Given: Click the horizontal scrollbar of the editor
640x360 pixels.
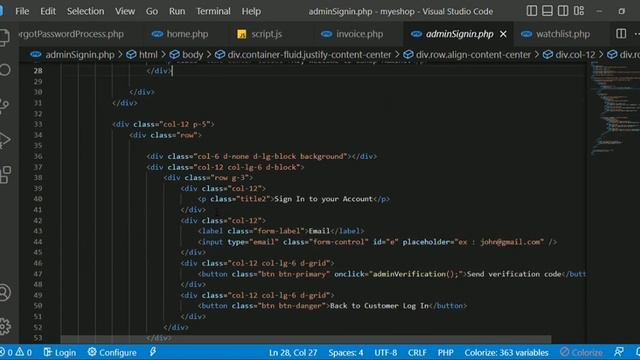Looking at the screenshot, I should tap(306, 339).
